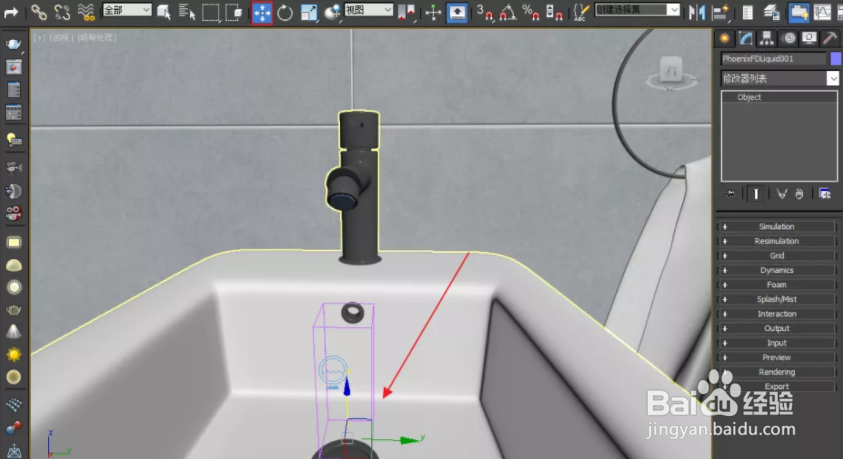The width and height of the screenshot is (843, 459).
Task: Expand the Grid rollout
Action: [x=777, y=256]
